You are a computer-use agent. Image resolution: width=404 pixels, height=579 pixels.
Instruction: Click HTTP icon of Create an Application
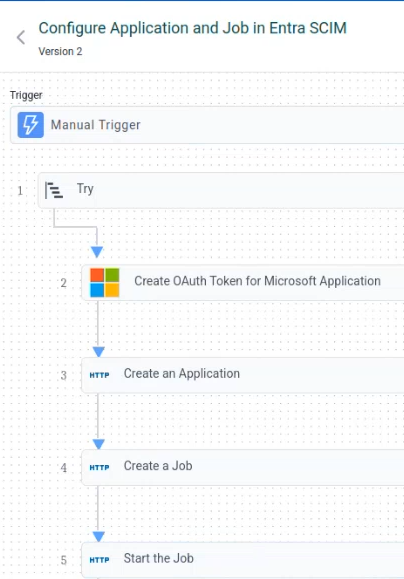pyautogui.click(x=99, y=375)
